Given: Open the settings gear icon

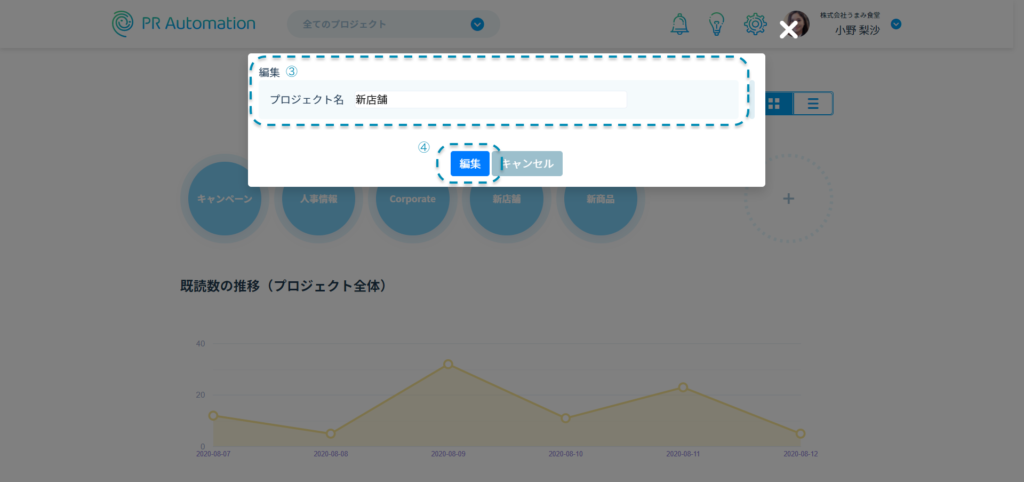Looking at the screenshot, I should point(755,24).
